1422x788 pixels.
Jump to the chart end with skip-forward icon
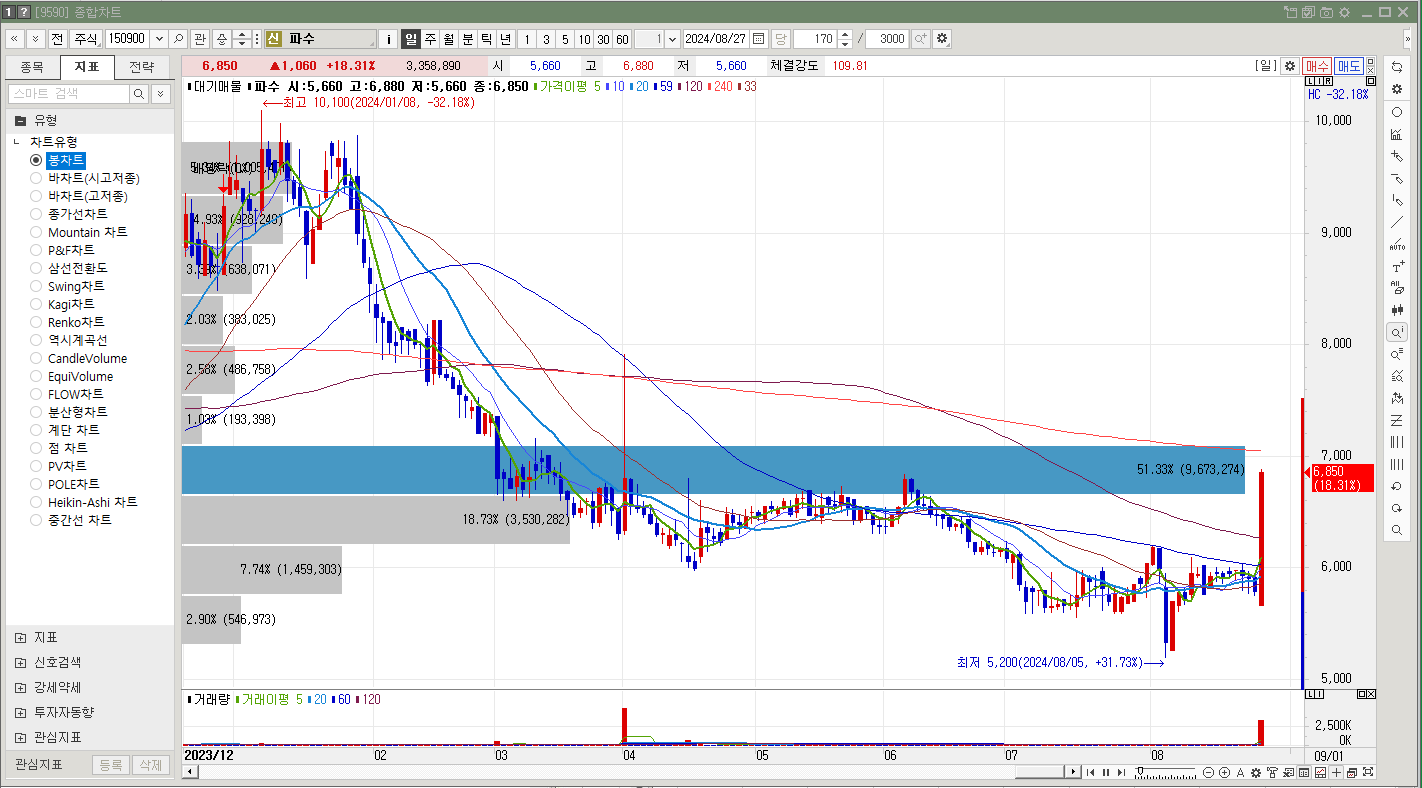pos(1121,772)
